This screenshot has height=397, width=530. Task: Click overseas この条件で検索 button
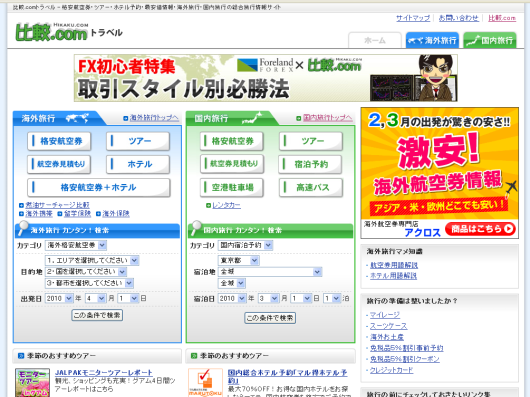pyautogui.click(x=97, y=315)
